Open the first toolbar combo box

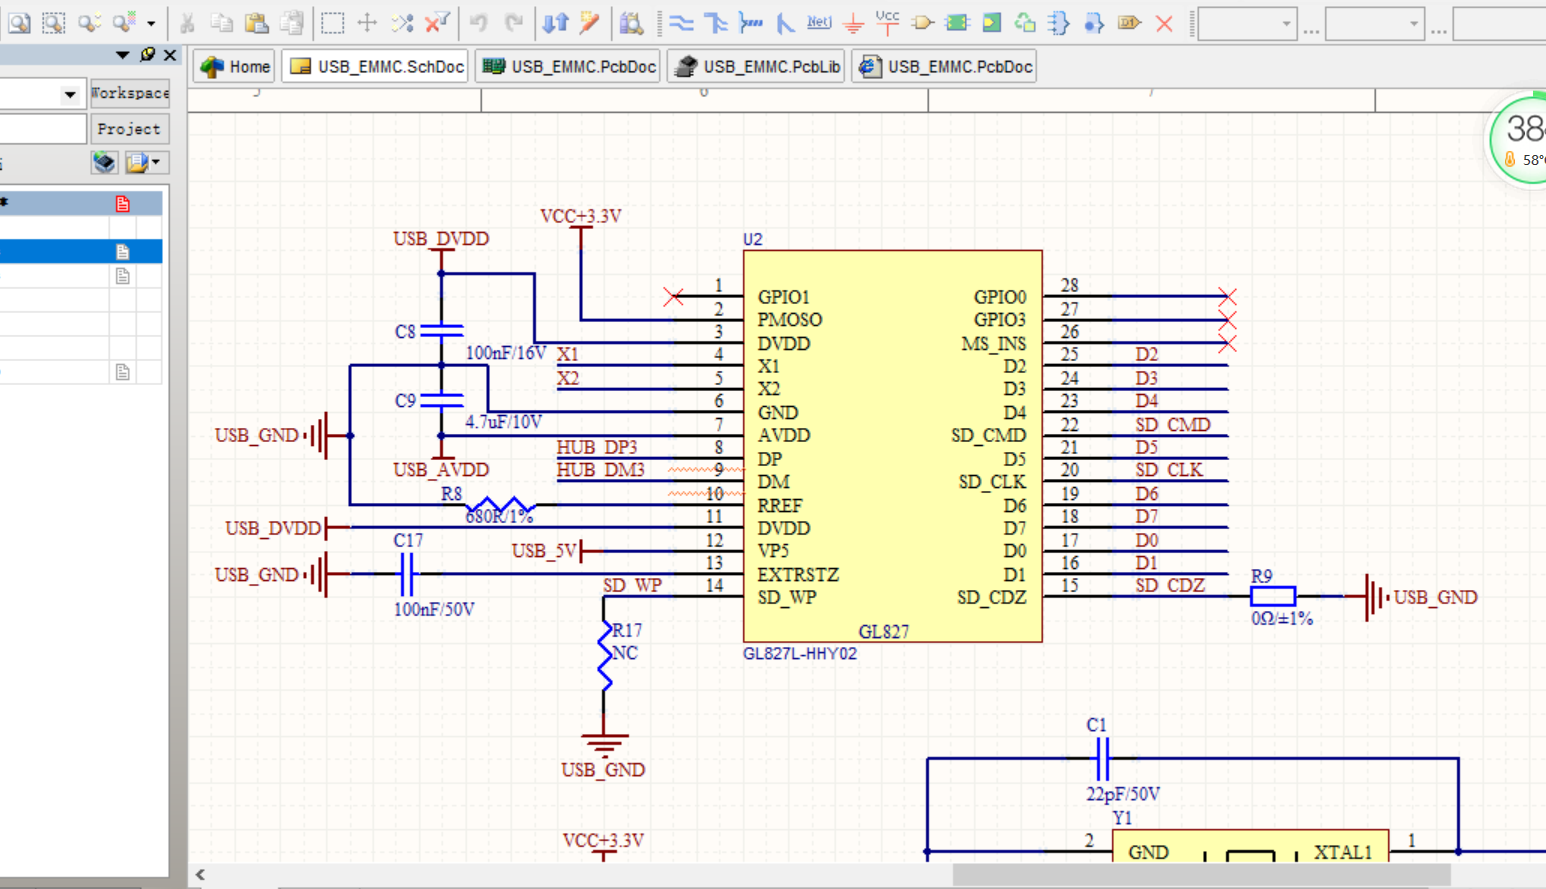pyautogui.click(x=1247, y=23)
